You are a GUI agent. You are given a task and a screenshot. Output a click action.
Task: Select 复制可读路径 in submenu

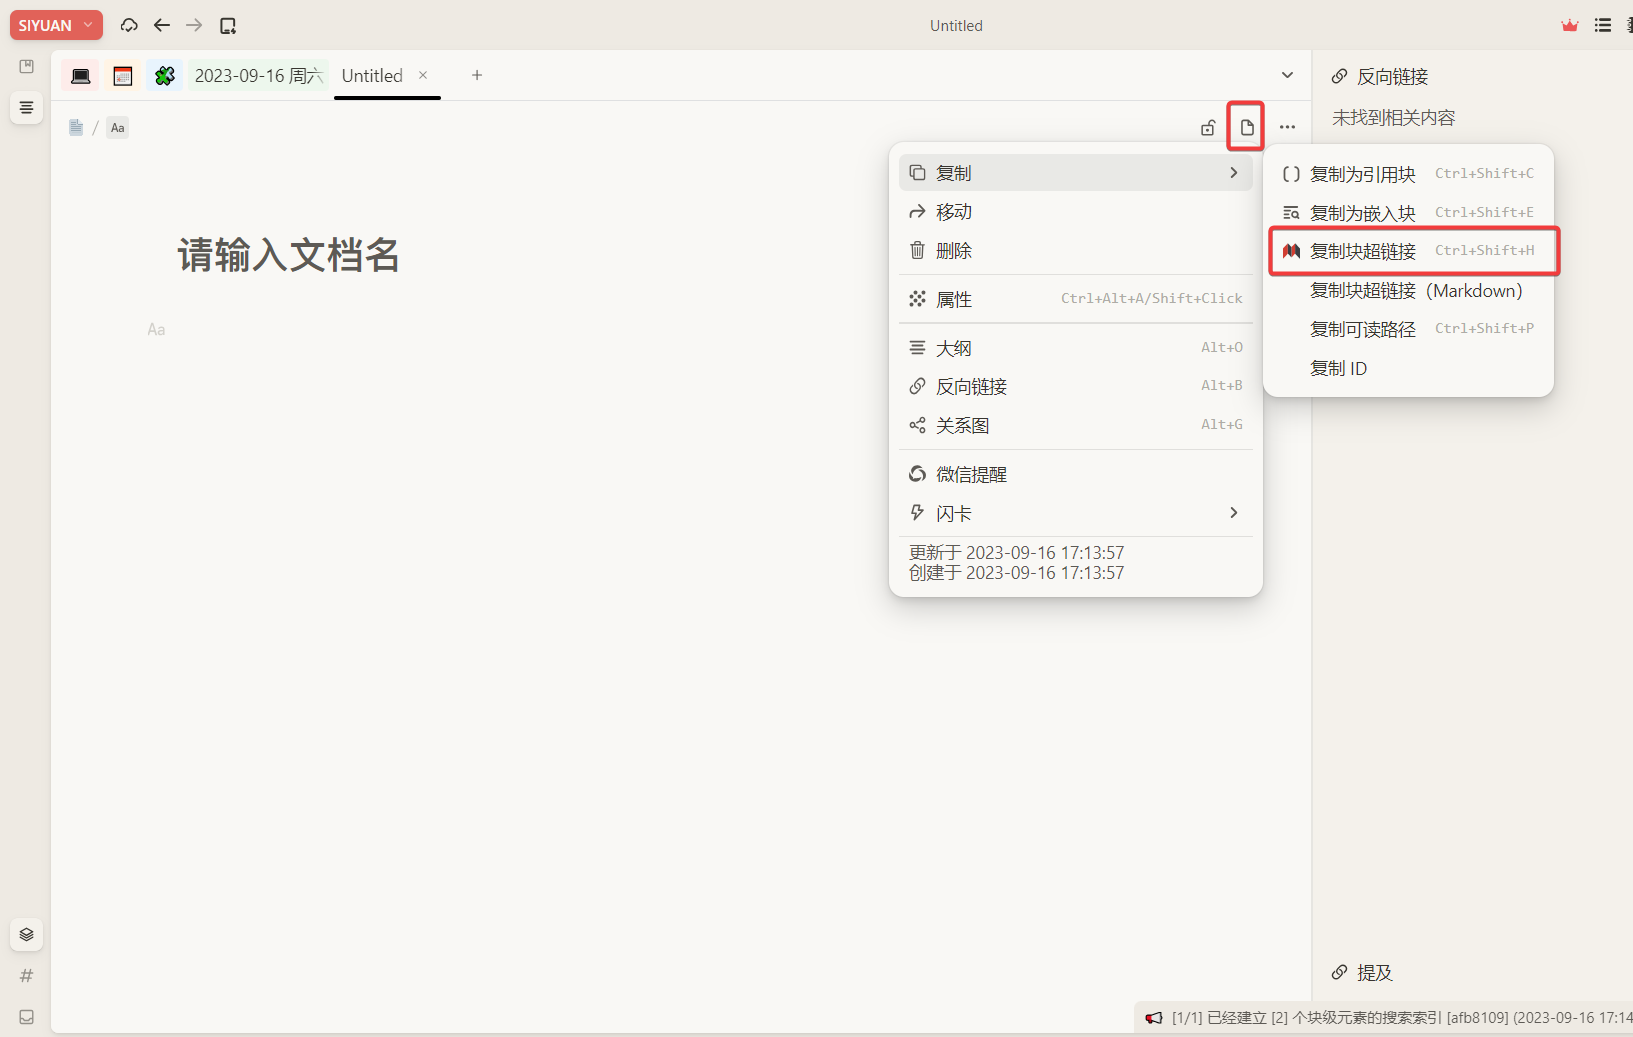[1408, 330]
